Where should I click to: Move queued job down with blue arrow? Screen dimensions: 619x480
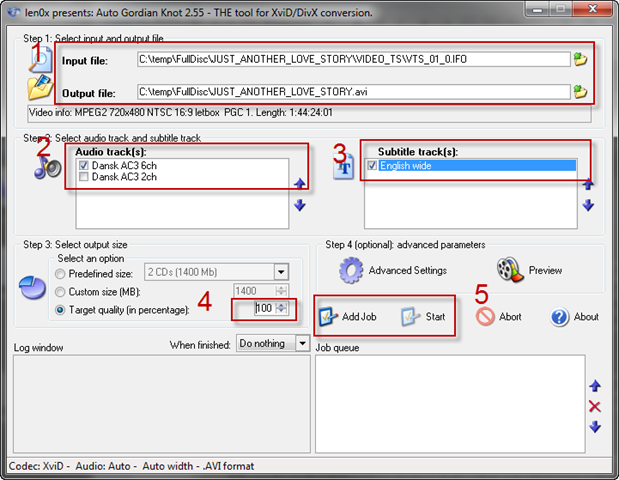595,427
